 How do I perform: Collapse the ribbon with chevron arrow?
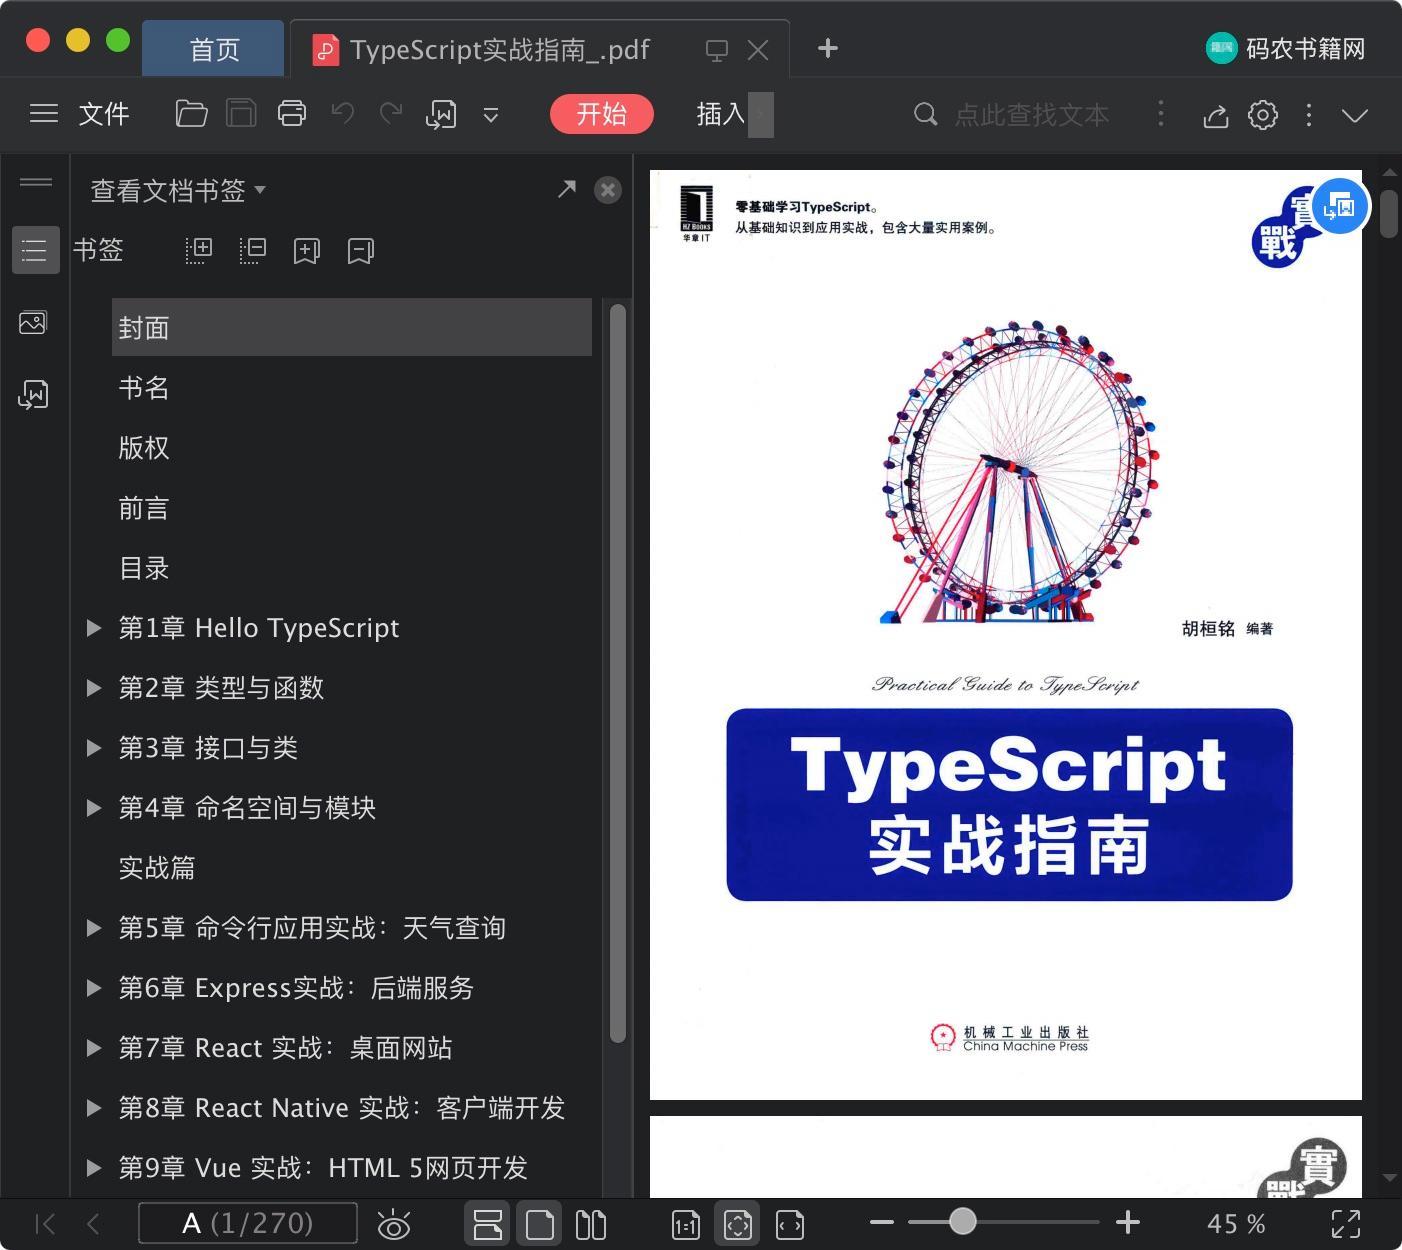coord(1355,115)
